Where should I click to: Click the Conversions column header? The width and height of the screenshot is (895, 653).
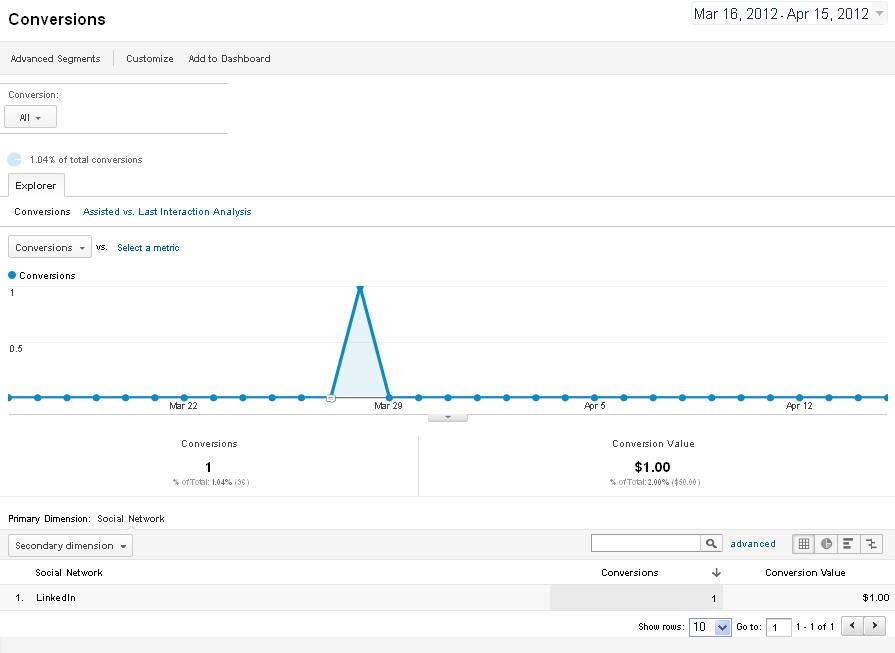click(x=630, y=573)
